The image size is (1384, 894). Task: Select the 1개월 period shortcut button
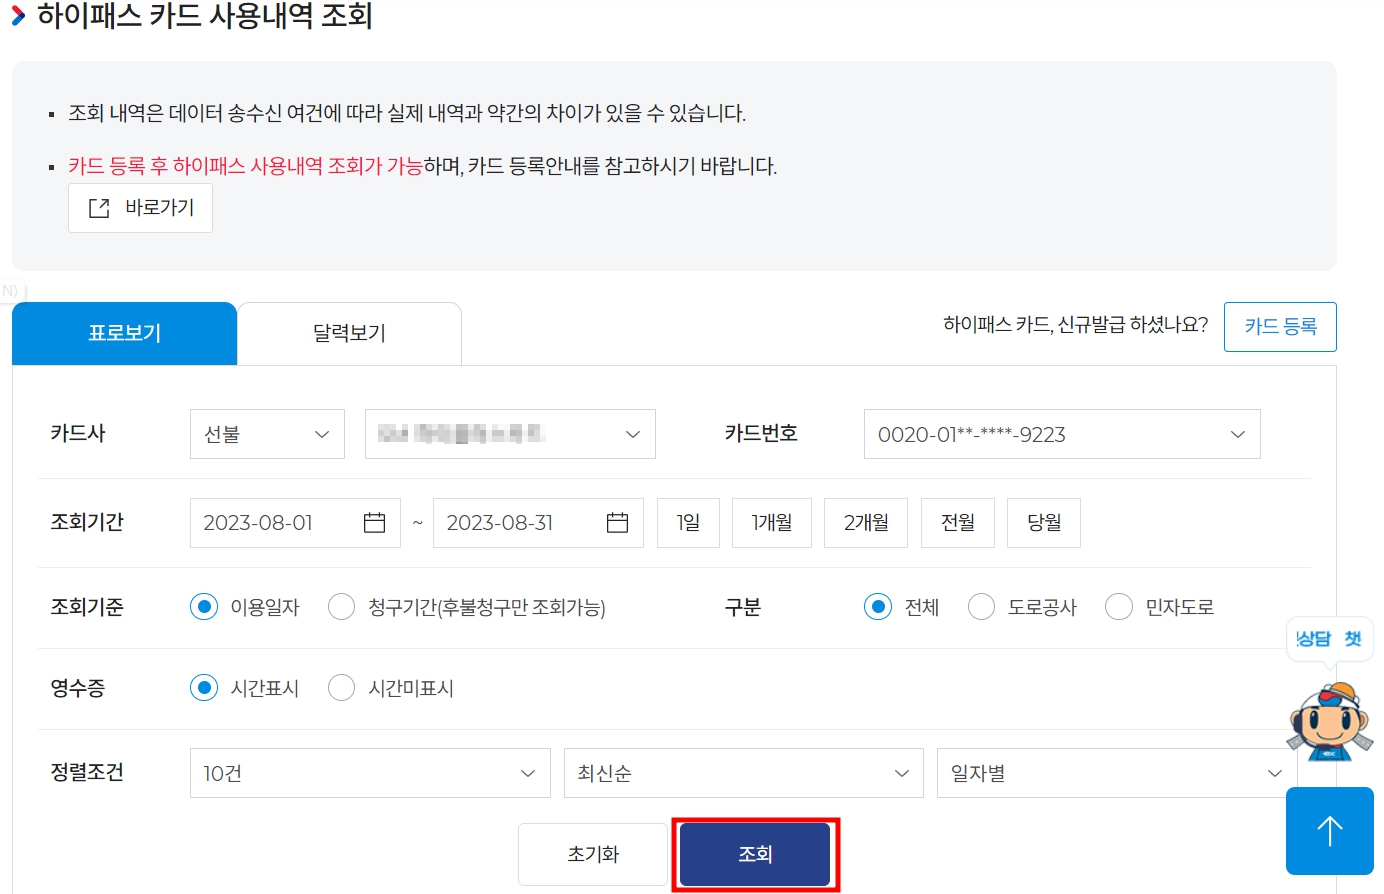coord(771,522)
